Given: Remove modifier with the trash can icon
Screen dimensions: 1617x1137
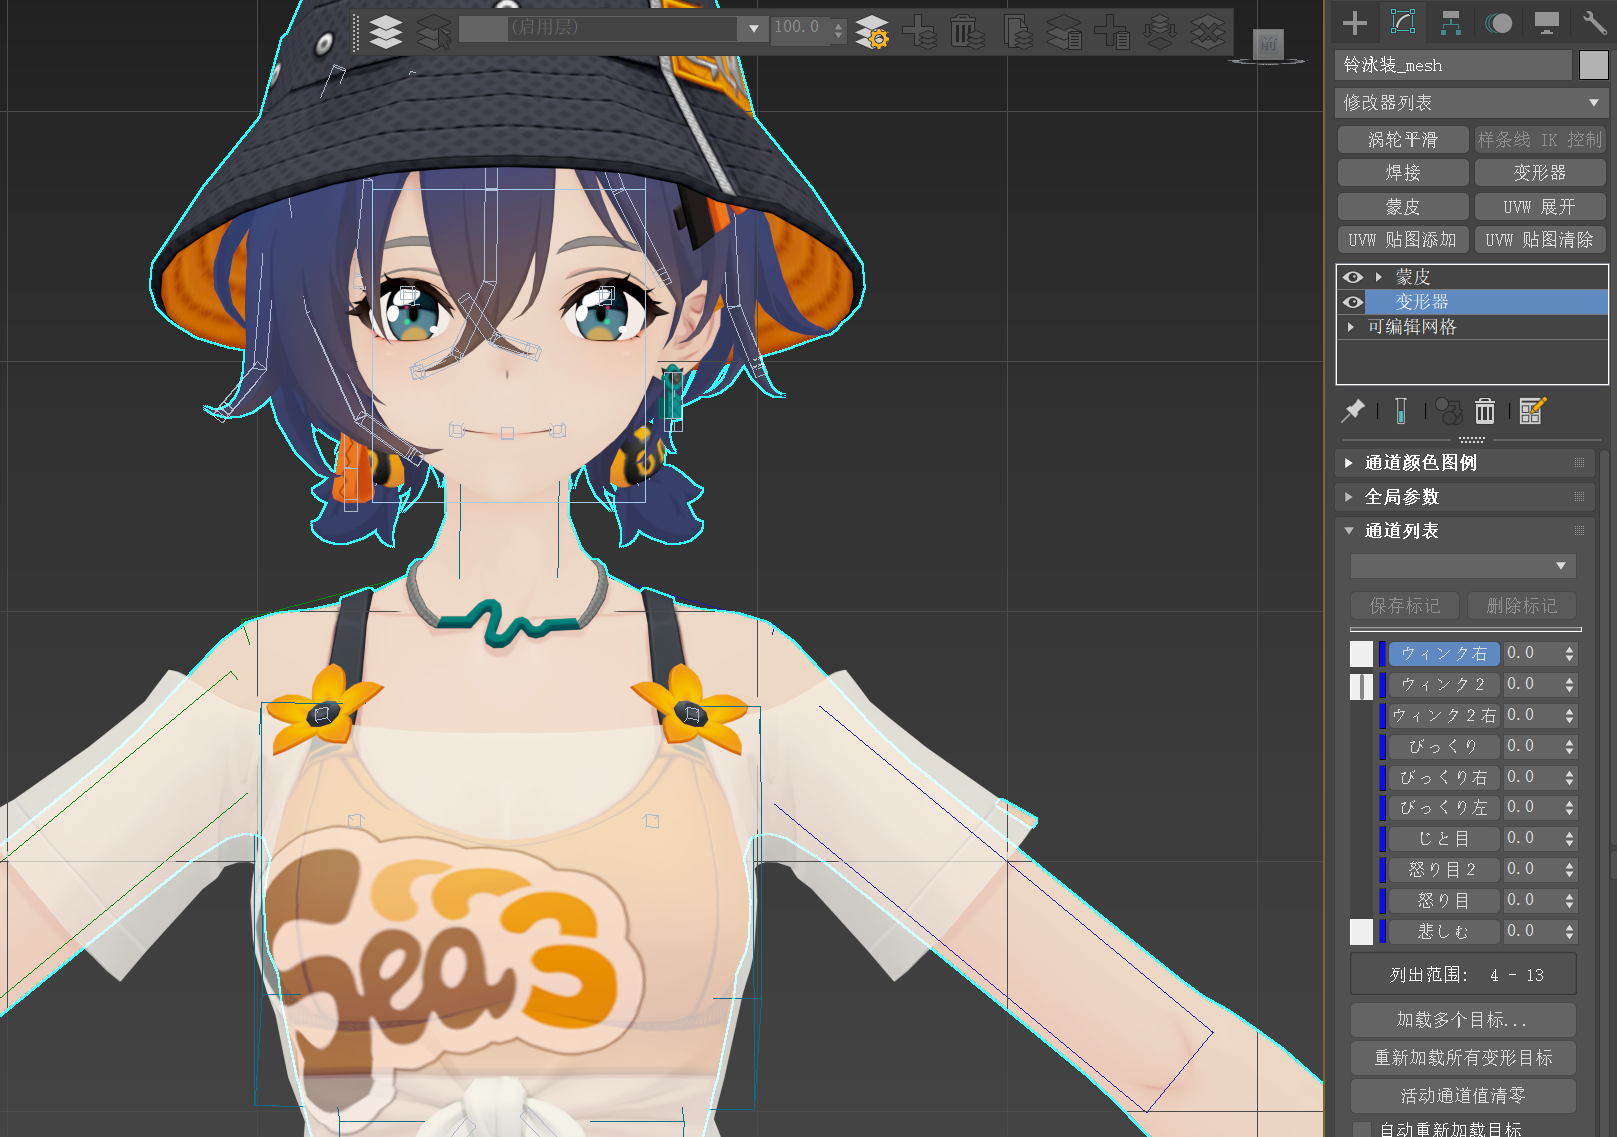Looking at the screenshot, I should [x=1485, y=410].
